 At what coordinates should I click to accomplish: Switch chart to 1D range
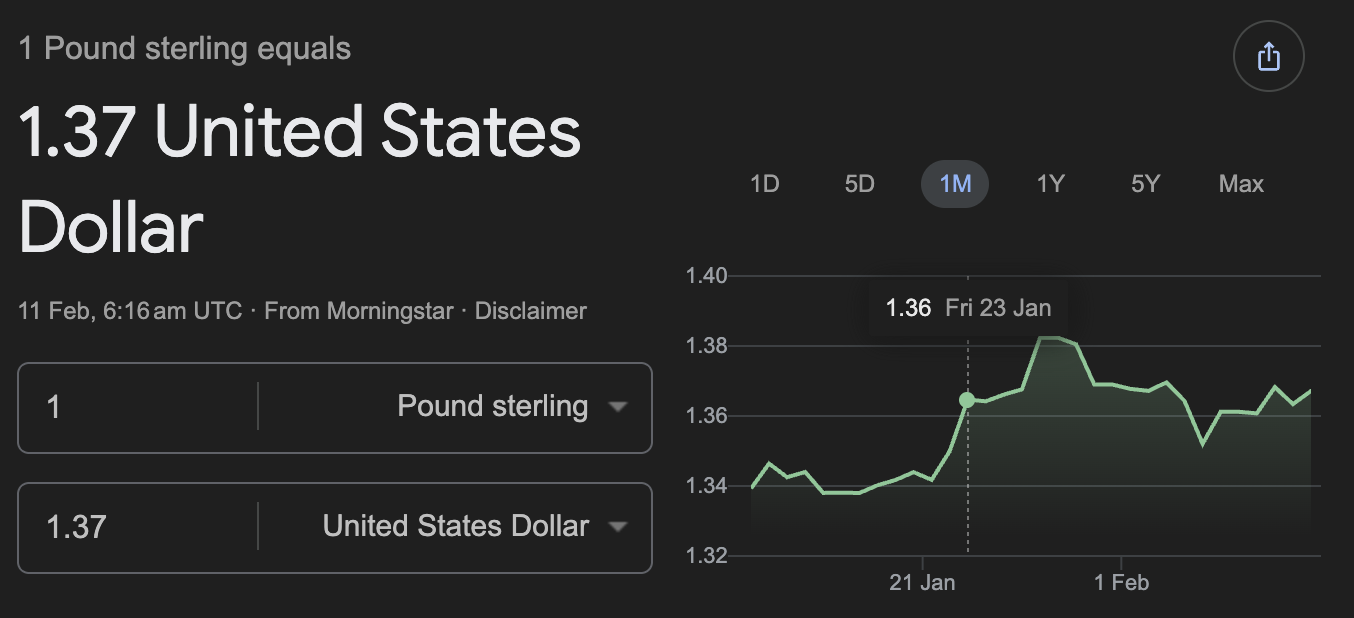764,184
